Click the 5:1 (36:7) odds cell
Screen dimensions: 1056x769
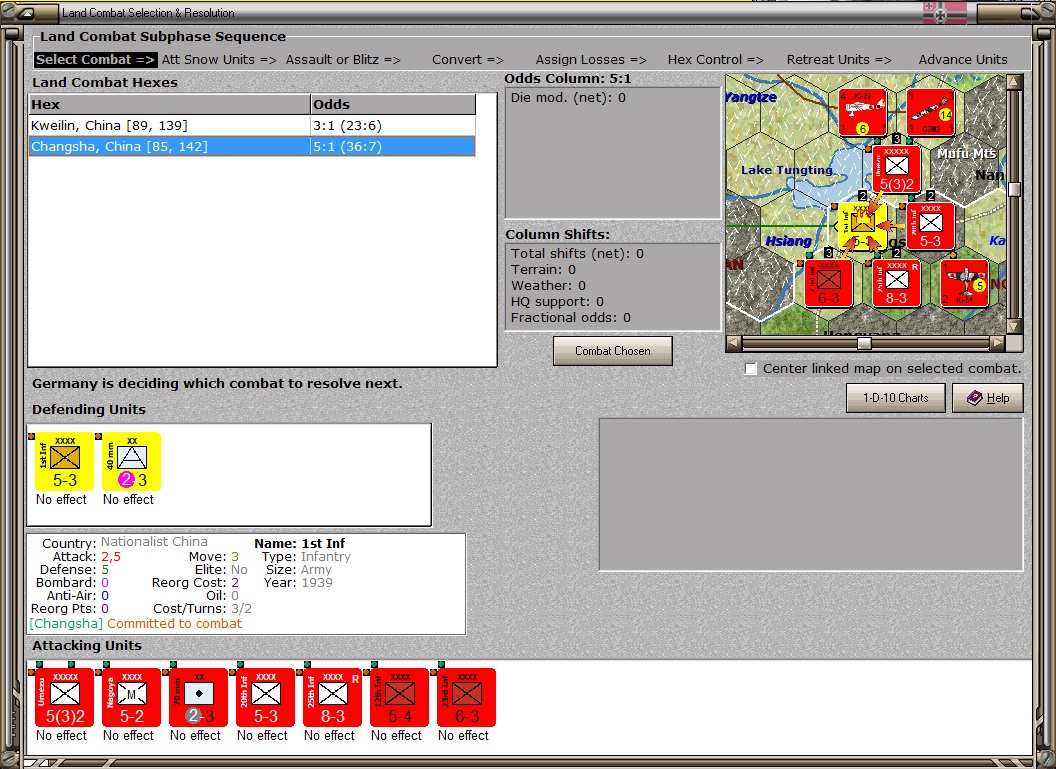[393, 146]
